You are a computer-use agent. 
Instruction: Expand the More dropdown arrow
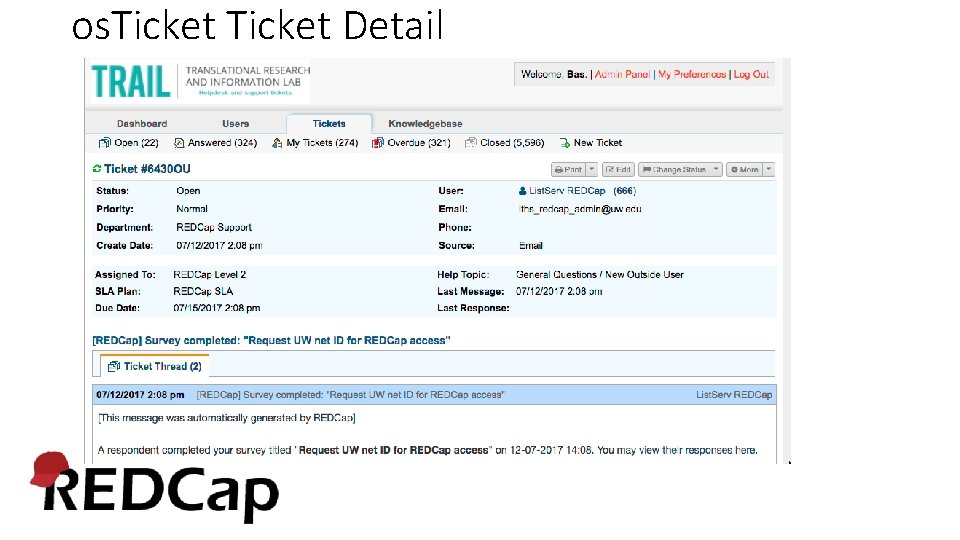pyautogui.click(x=769, y=170)
